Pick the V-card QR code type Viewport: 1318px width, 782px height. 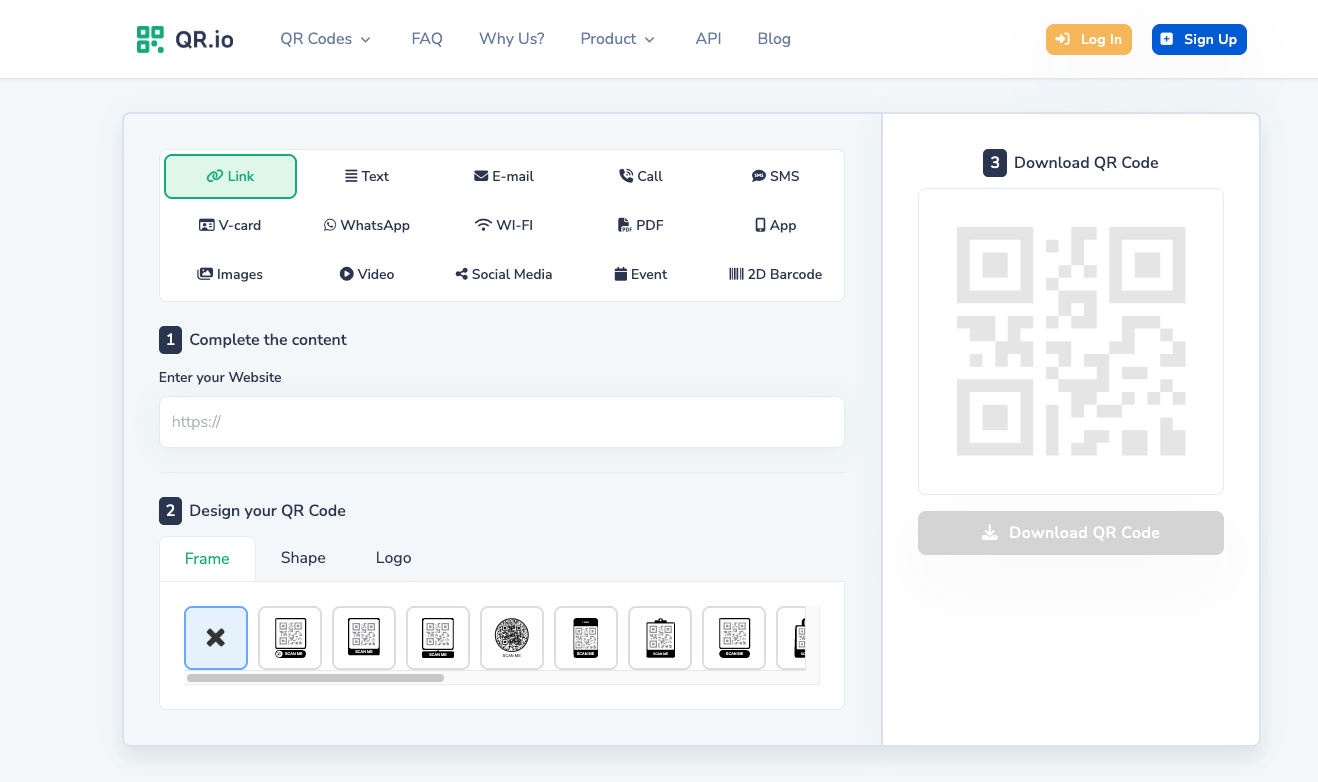coord(230,225)
